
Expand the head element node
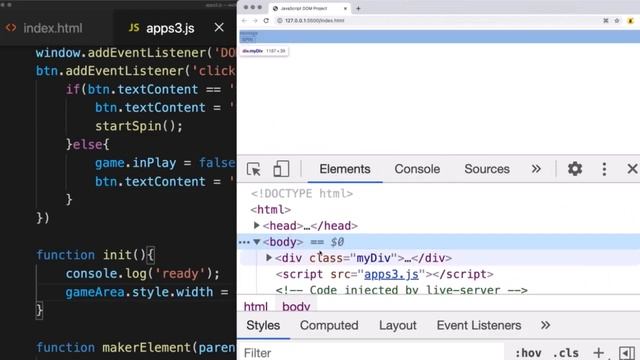click(x=257, y=225)
